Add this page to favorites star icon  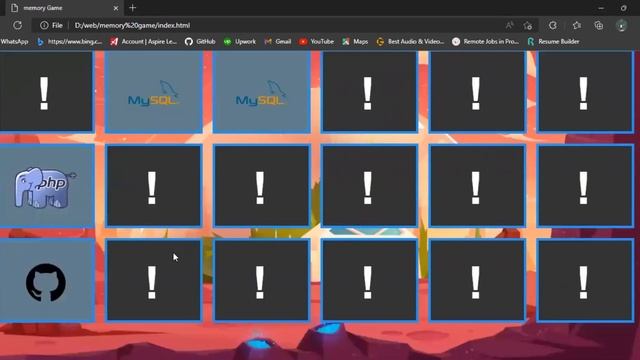pos(528,25)
